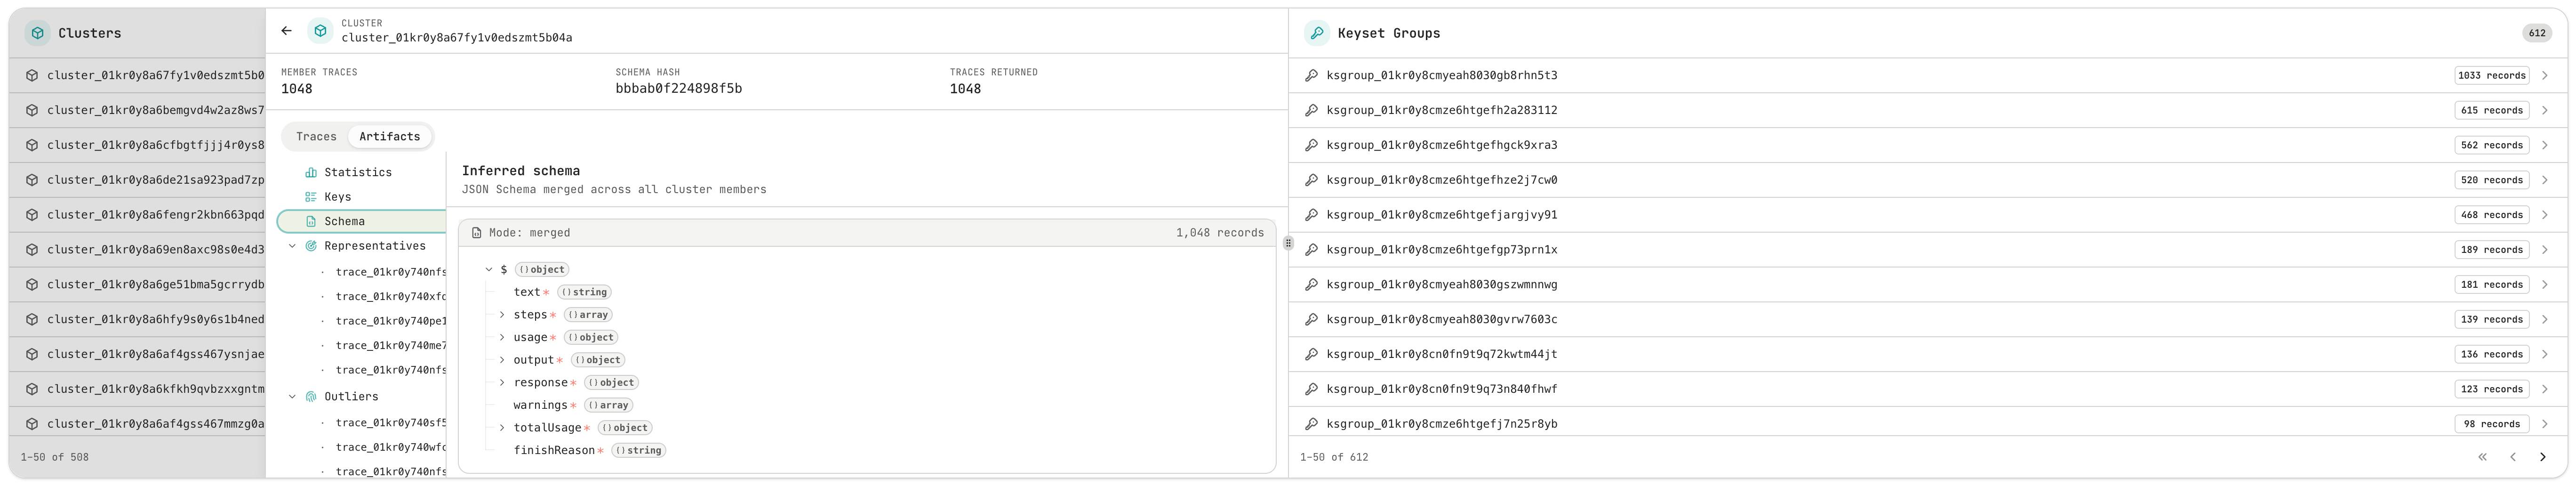Viewport: 2576px width, 487px height.
Task: Open the 189 records row chevron
Action: [2544, 250]
